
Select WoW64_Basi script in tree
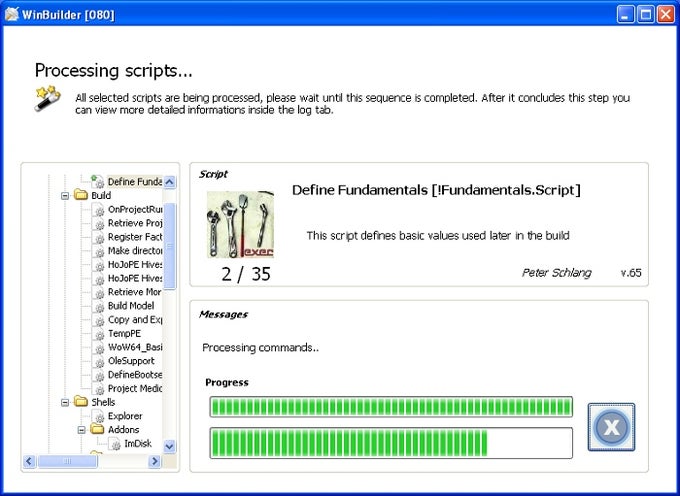click(x=135, y=347)
